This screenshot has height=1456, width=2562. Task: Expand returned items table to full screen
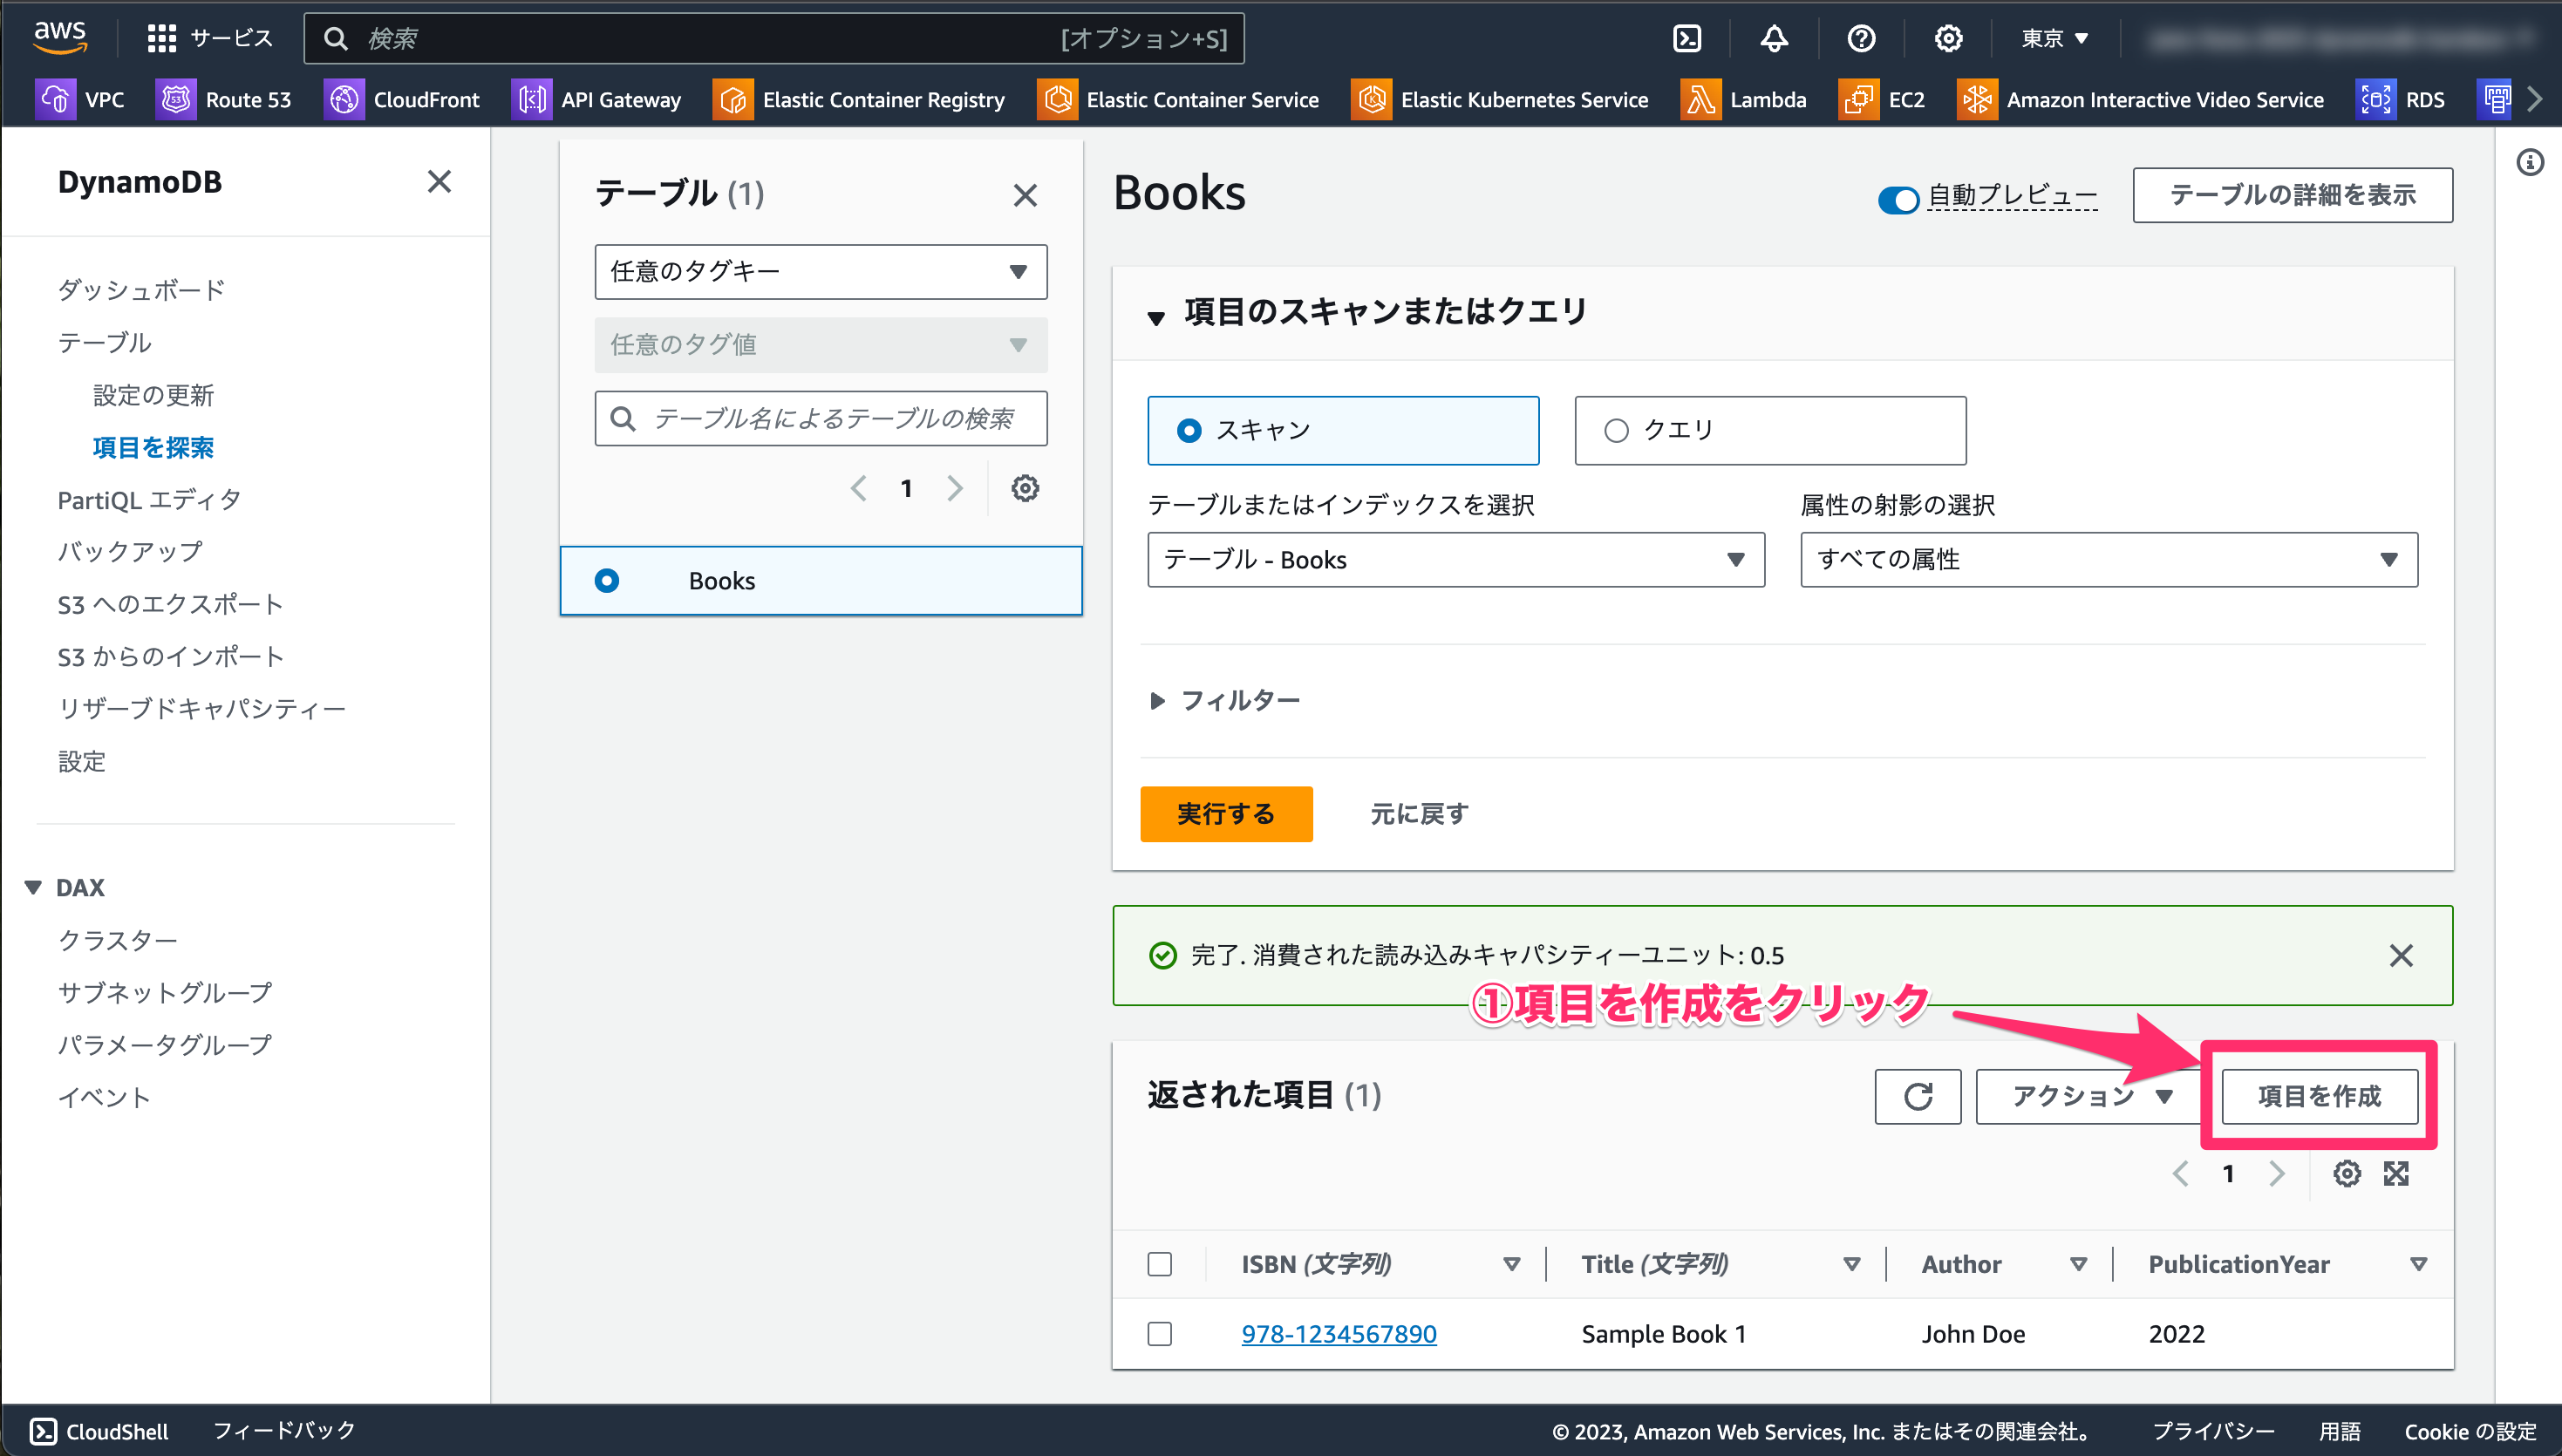[x=2396, y=1173]
